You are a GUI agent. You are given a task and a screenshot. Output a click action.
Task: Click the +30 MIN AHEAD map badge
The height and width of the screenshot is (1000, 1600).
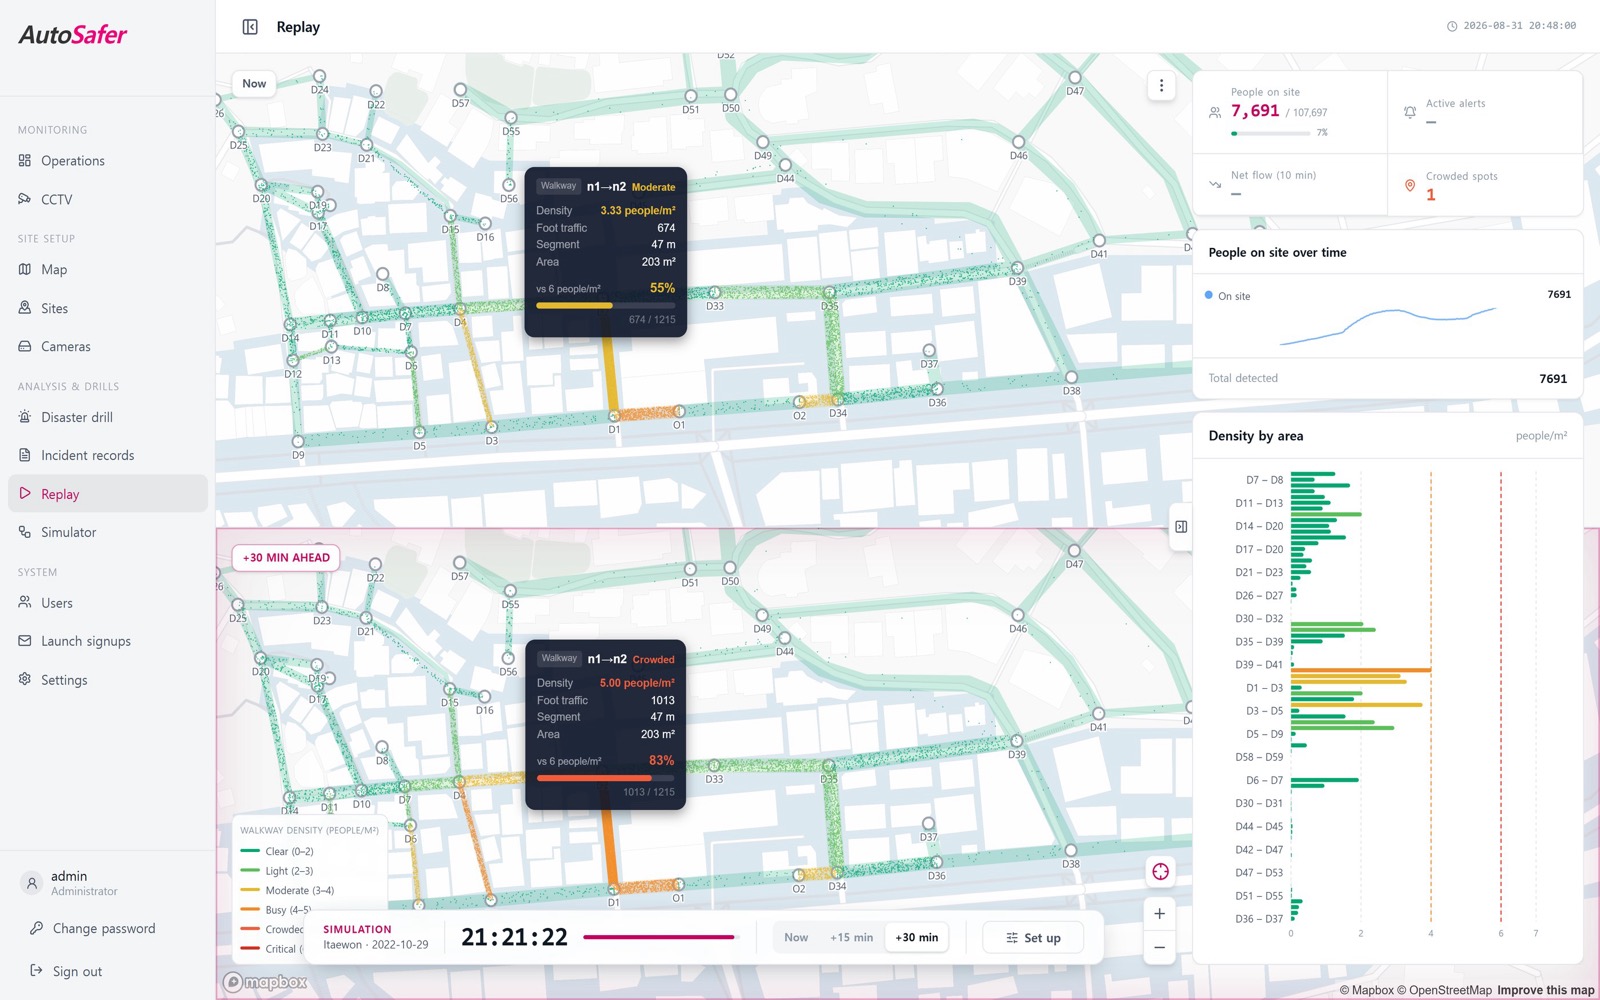point(286,558)
